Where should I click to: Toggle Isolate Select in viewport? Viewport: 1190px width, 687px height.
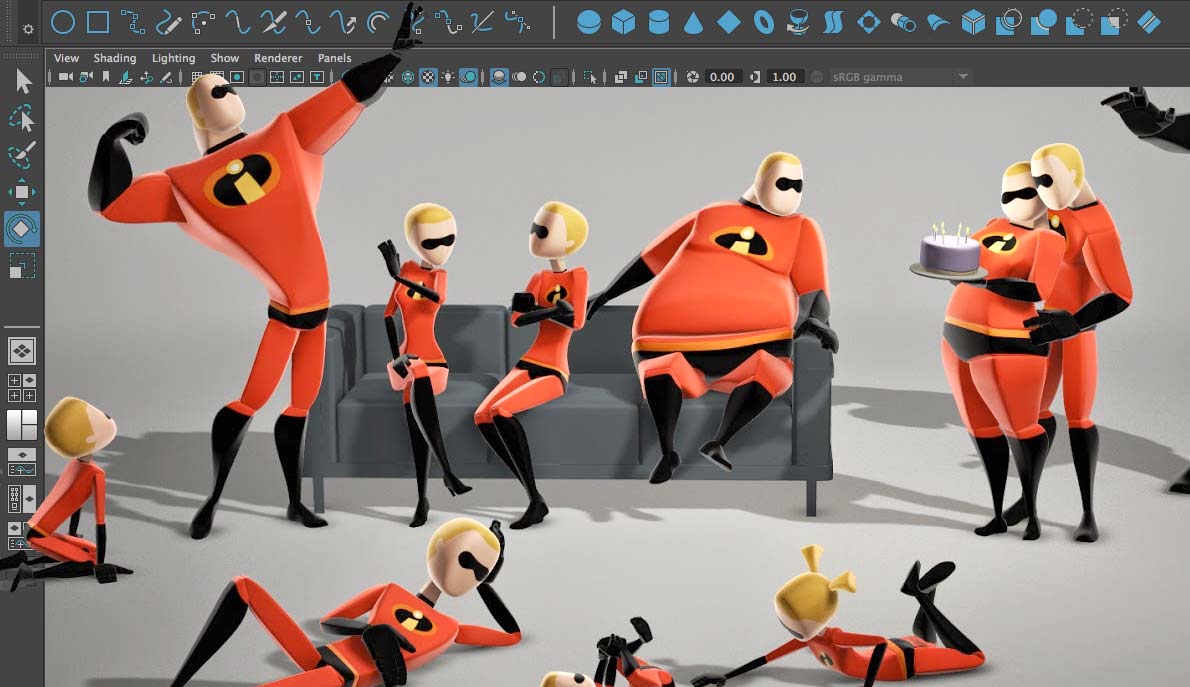(590, 77)
